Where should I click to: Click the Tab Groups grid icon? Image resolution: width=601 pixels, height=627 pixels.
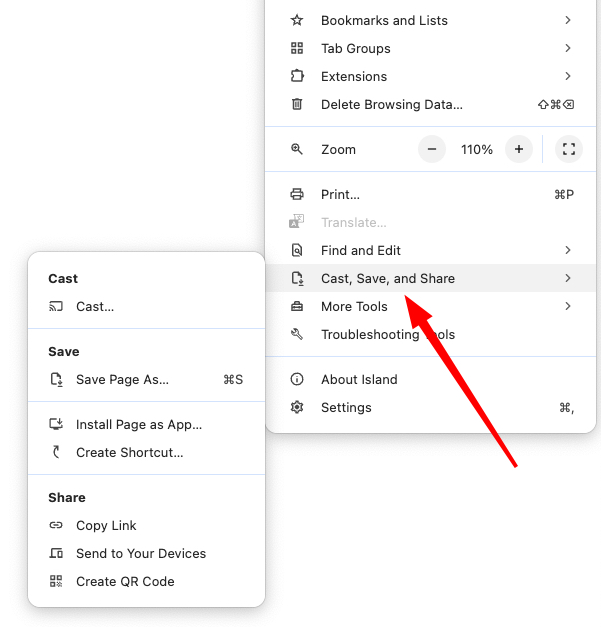coord(297,48)
